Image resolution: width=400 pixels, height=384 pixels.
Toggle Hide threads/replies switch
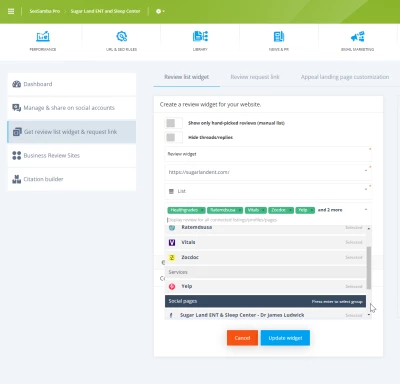pyautogui.click(x=173, y=137)
